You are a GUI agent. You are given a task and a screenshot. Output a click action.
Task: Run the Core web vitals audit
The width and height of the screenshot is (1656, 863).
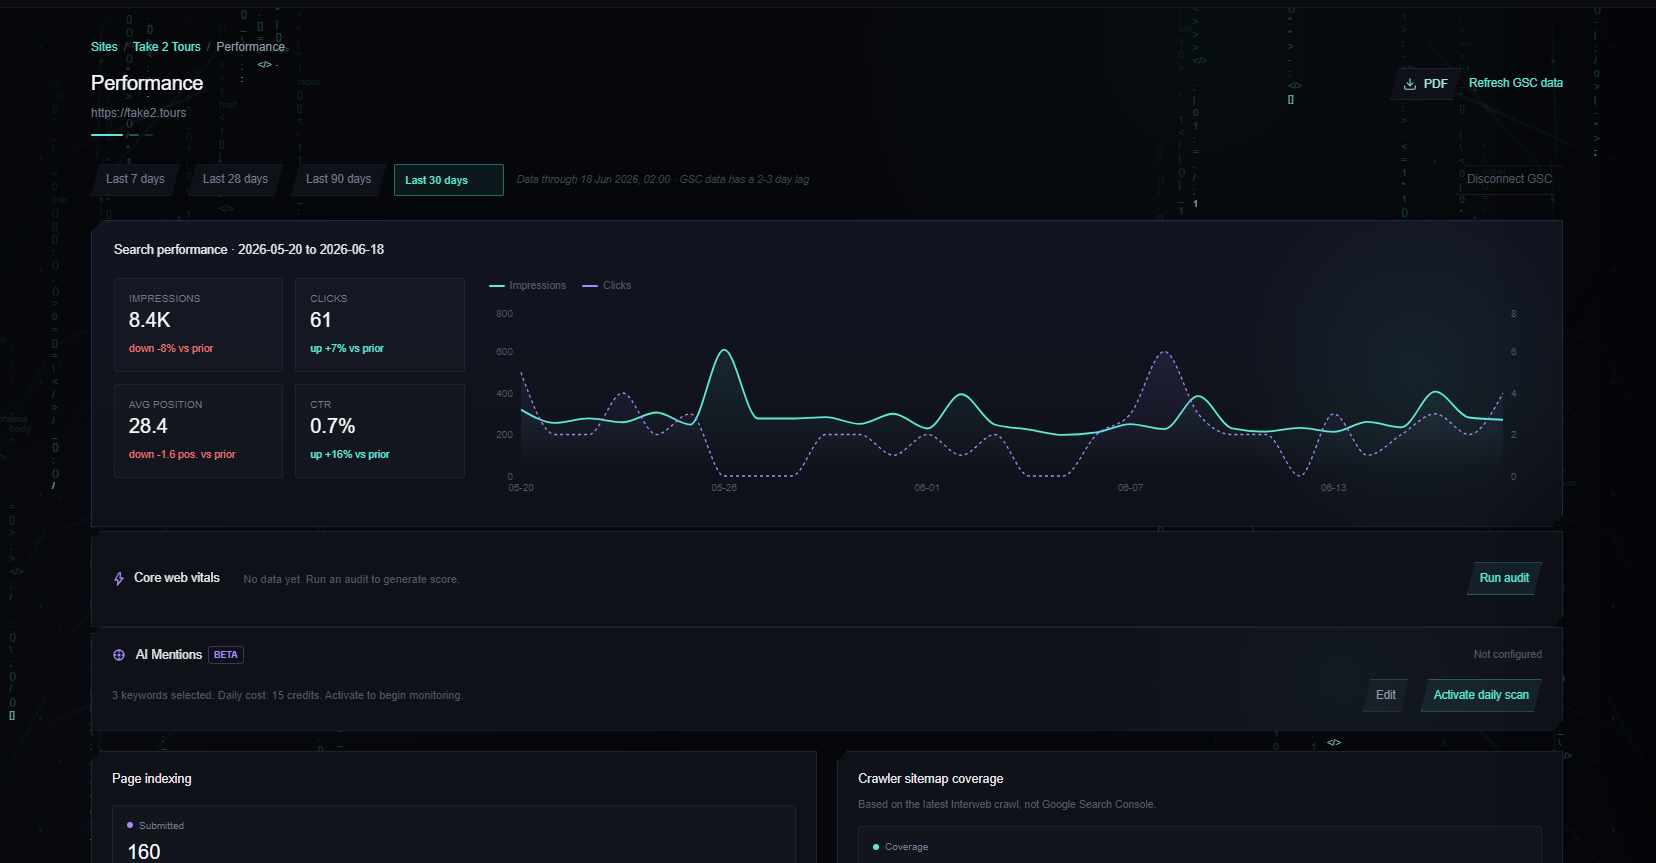coord(1504,578)
